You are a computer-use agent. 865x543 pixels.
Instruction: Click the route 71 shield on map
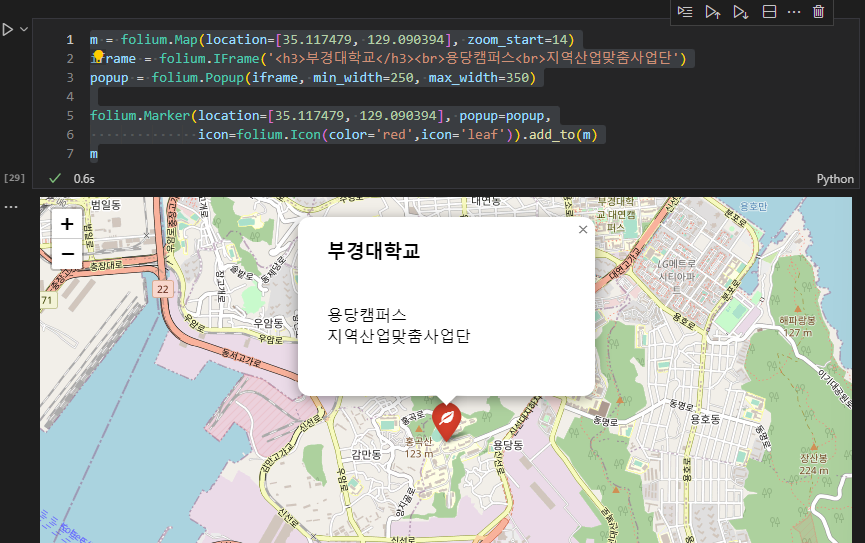[47, 300]
